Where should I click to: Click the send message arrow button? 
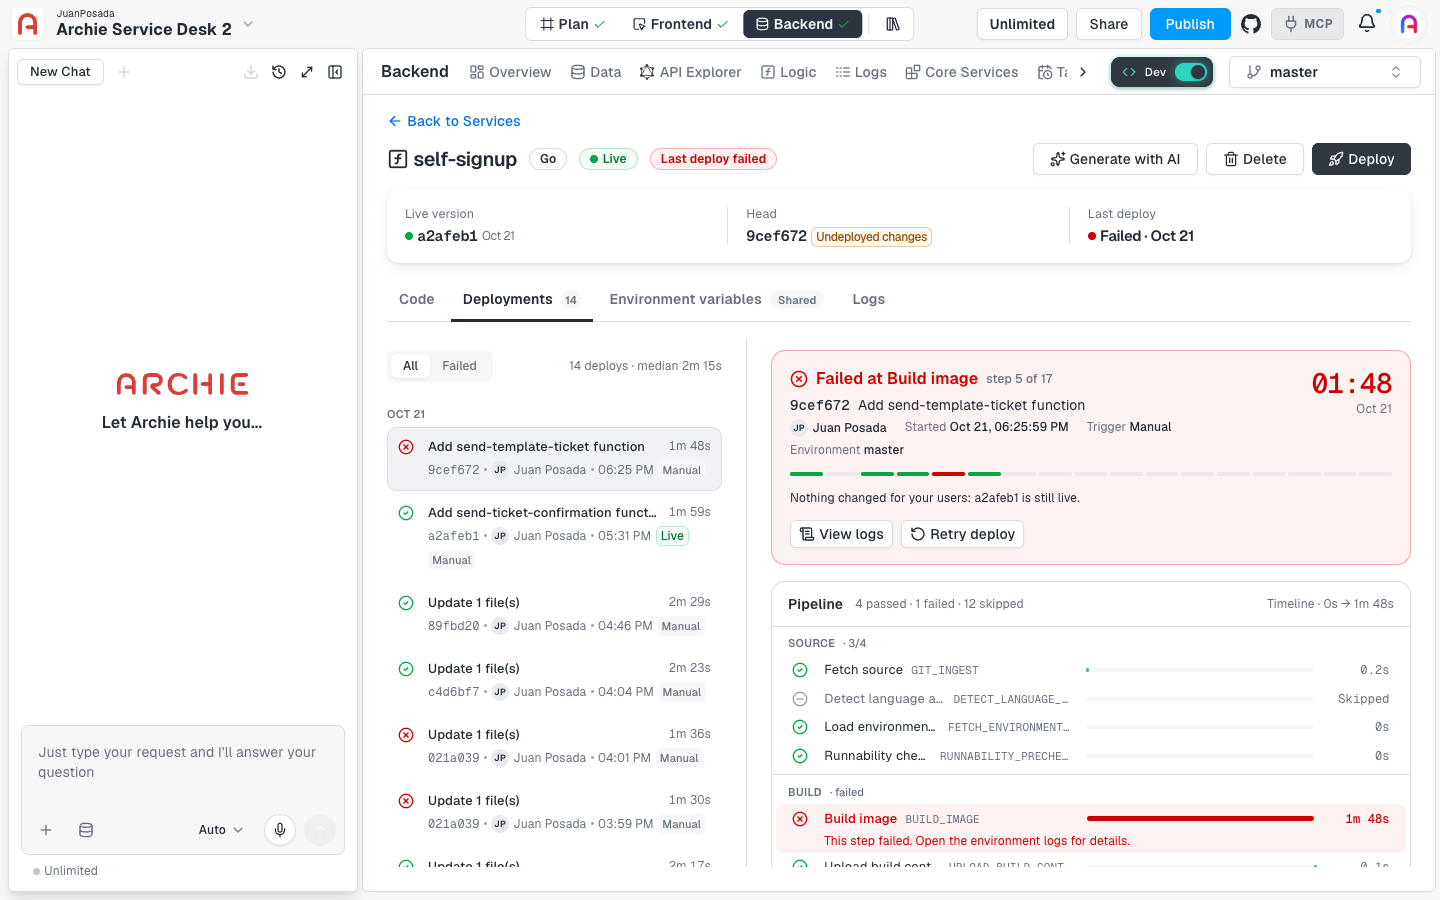pyautogui.click(x=320, y=830)
